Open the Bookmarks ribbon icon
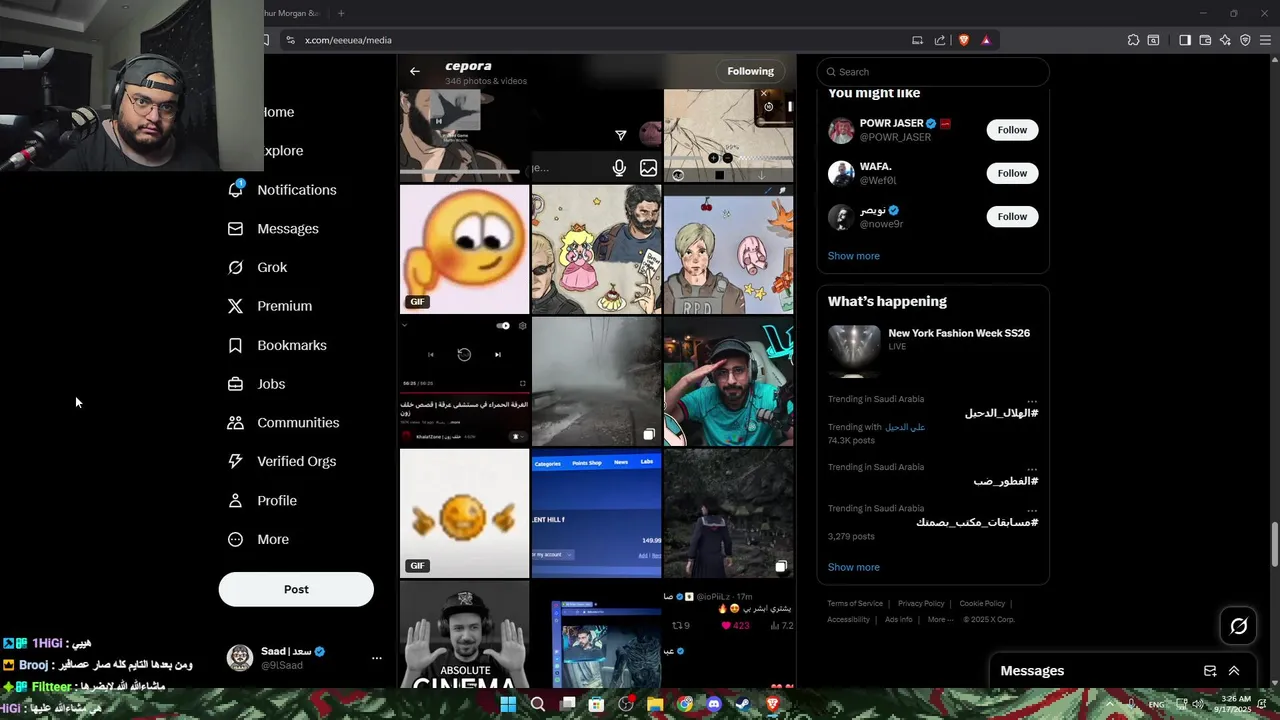1280x720 pixels. (235, 345)
